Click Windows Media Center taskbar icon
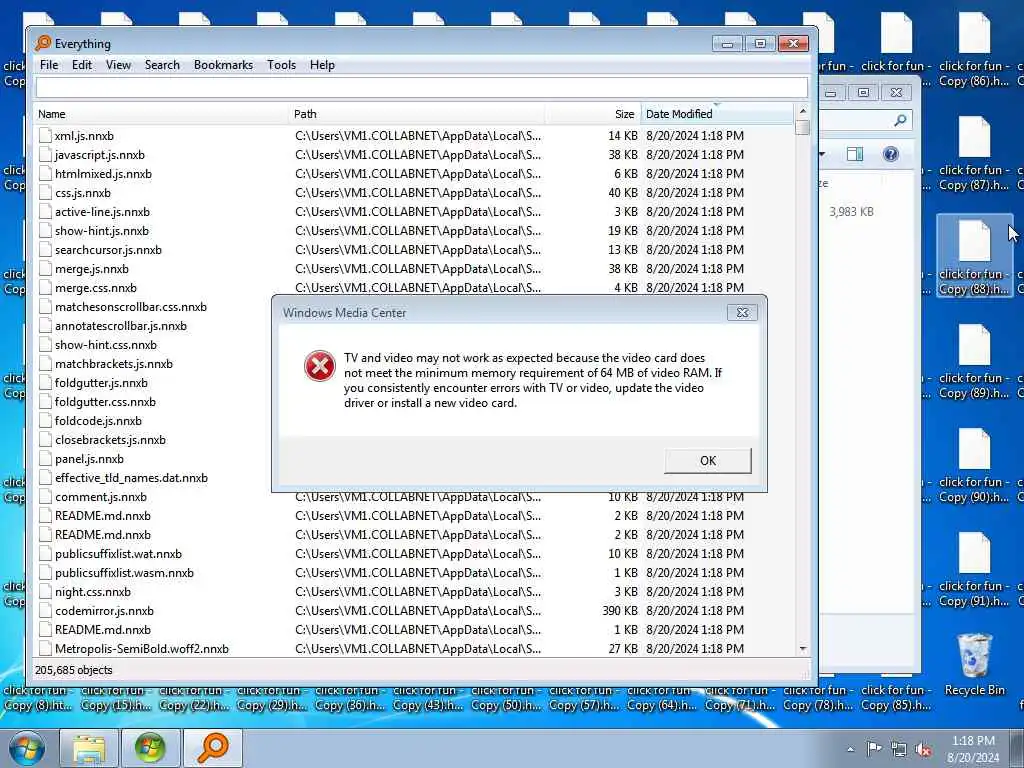 point(150,748)
